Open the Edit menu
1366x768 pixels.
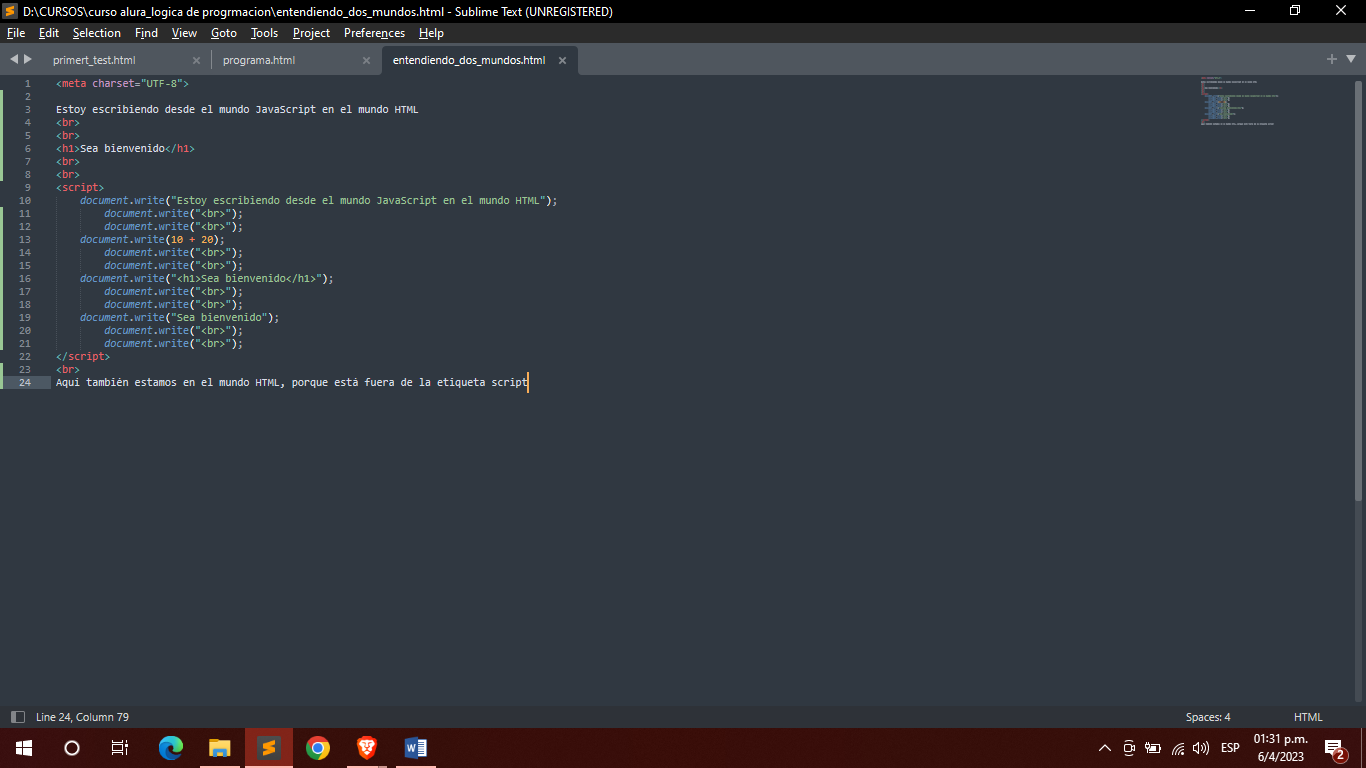[49, 33]
